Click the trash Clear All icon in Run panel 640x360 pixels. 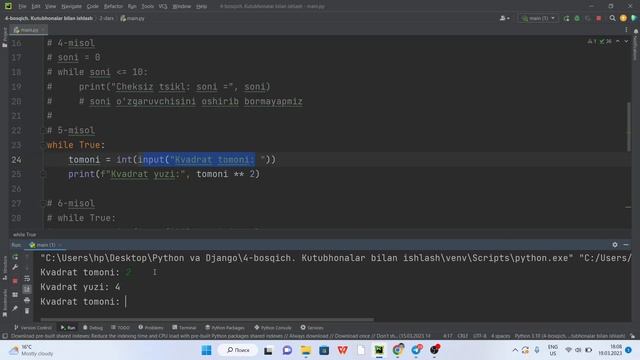click(27, 311)
